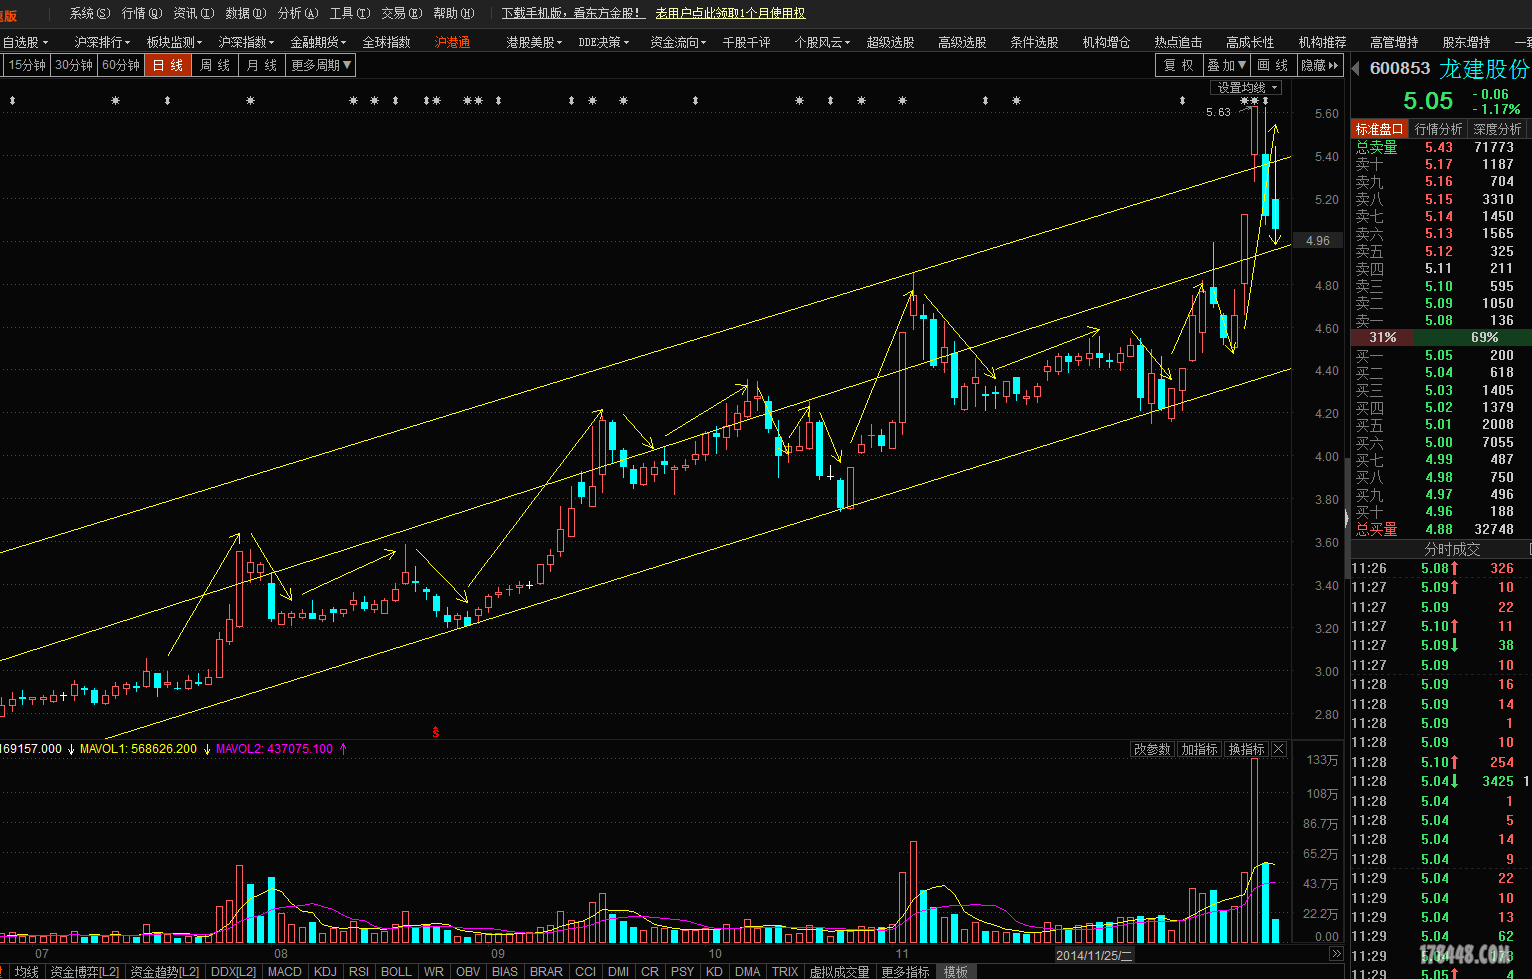This screenshot has height=979, width=1532.
Task: Select the DDX[L2] indicator tab
Action: (234, 971)
